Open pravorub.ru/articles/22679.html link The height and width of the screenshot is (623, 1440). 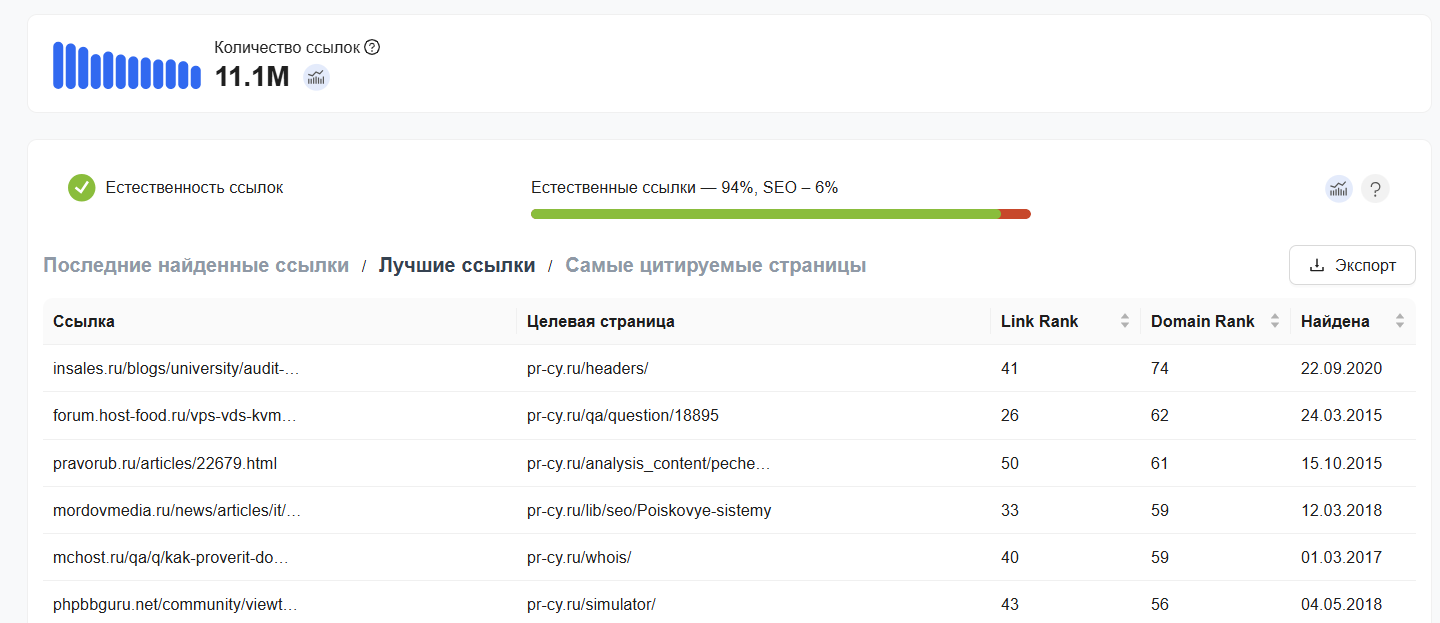[x=164, y=463]
